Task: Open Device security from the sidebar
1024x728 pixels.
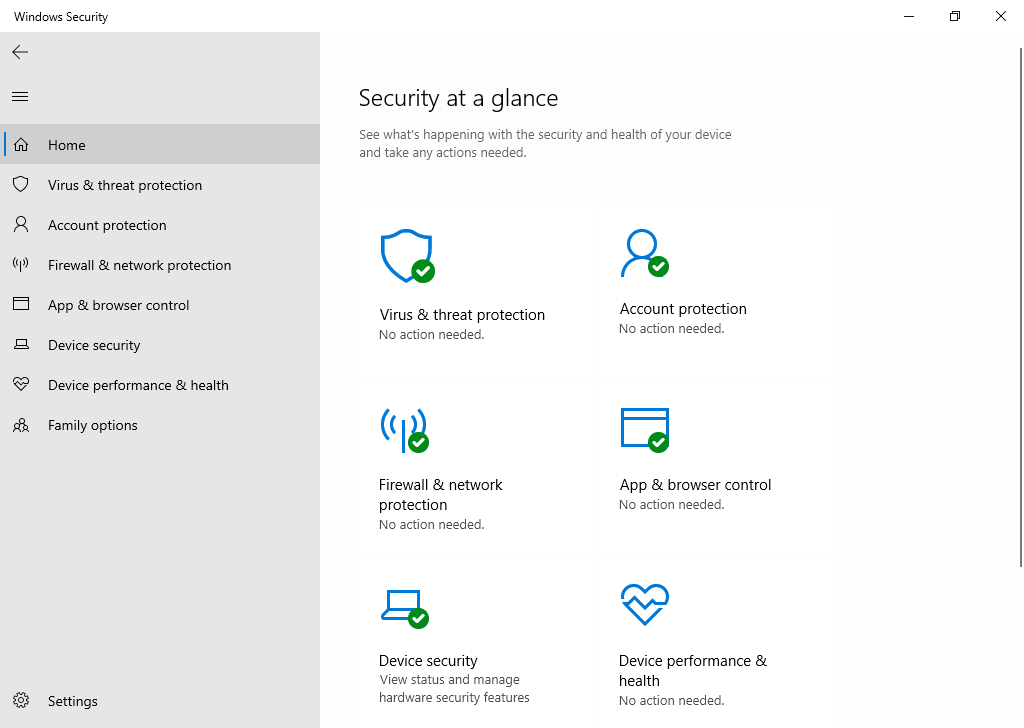Action: click(94, 345)
